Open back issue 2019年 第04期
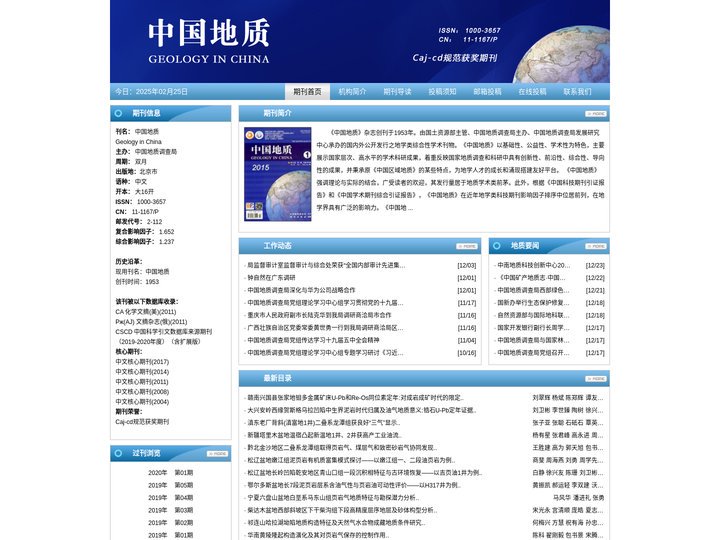 (x=170, y=498)
